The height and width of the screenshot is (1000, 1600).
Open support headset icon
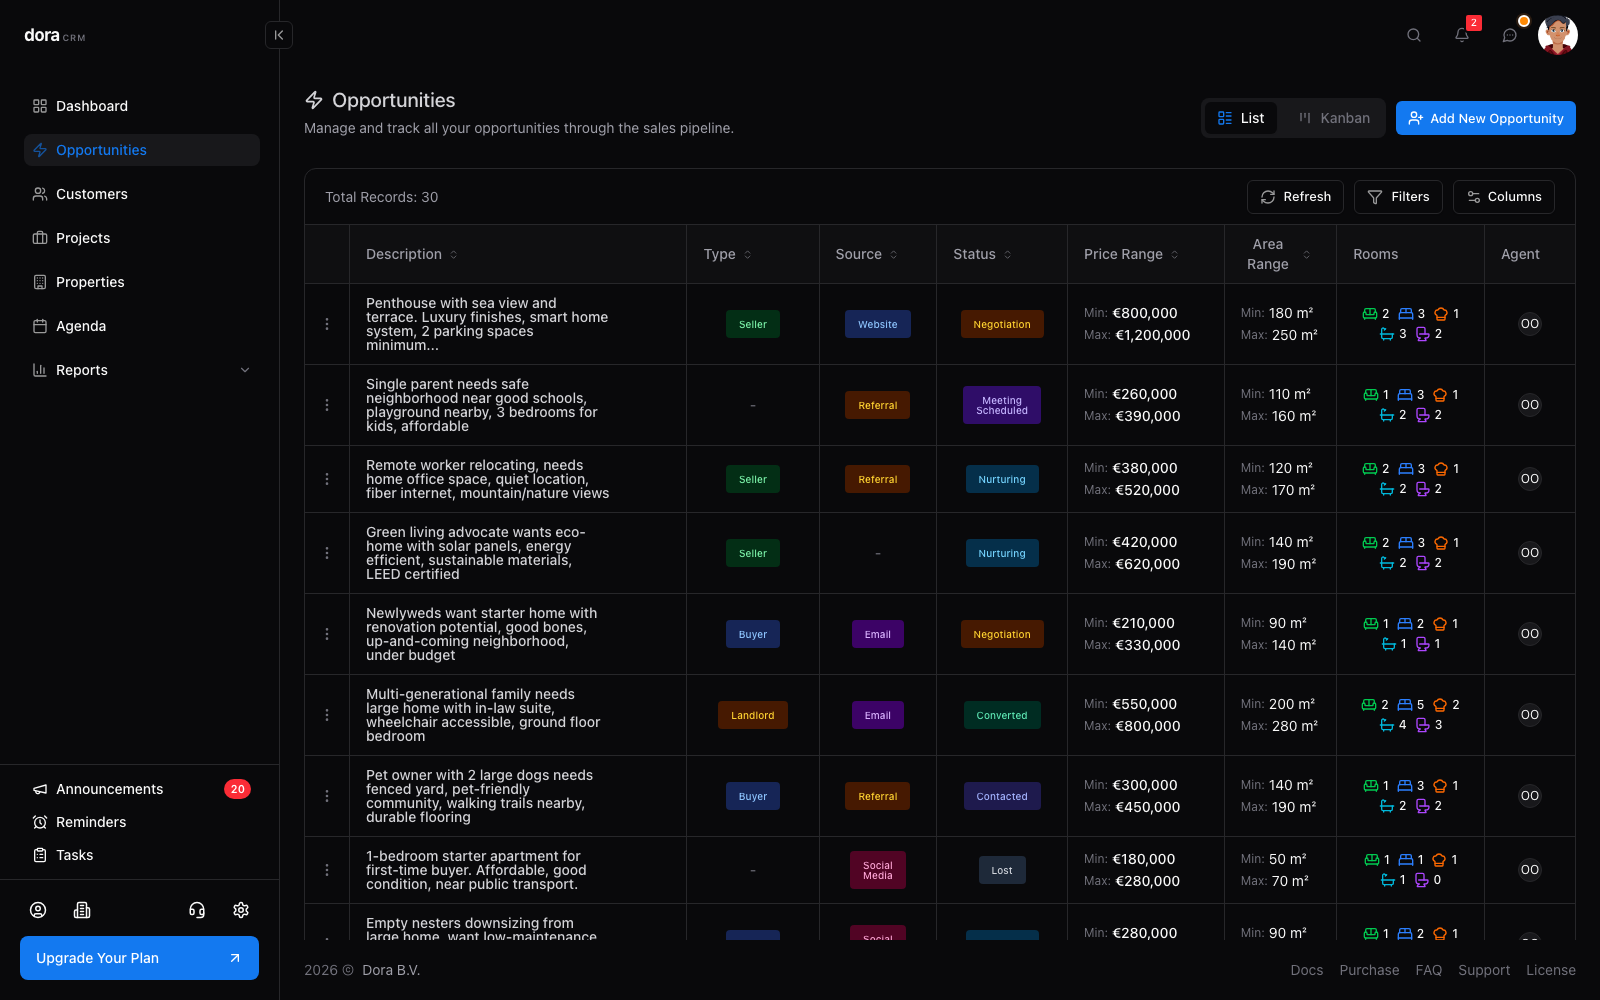(197, 910)
